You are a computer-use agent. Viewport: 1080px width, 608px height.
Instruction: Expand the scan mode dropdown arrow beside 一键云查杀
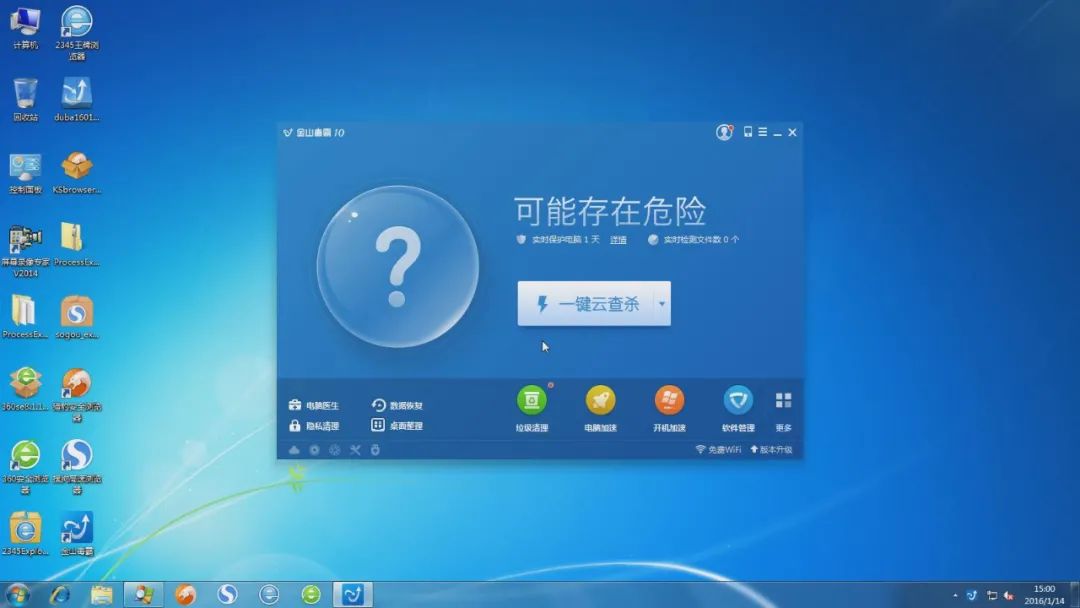[662, 304]
